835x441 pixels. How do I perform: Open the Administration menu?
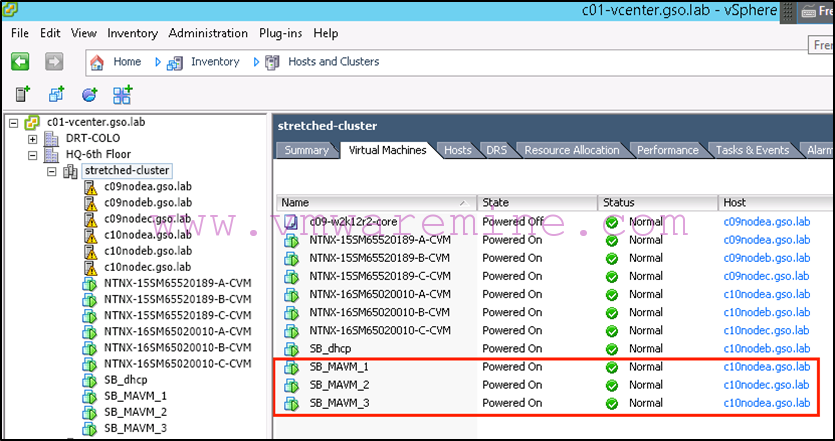[x=208, y=33]
